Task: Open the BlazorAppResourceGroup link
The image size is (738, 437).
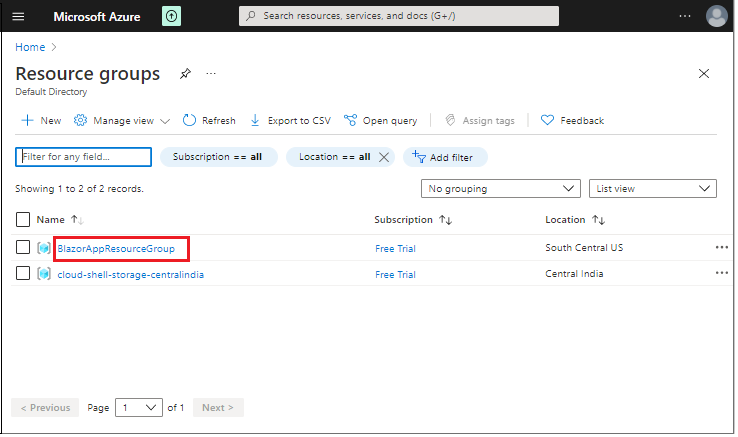Action: tap(116, 249)
